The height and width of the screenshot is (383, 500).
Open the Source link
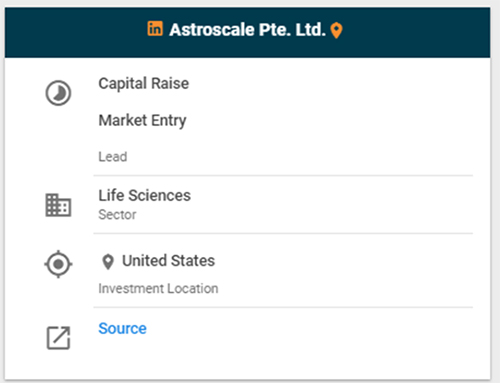(122, 328)
